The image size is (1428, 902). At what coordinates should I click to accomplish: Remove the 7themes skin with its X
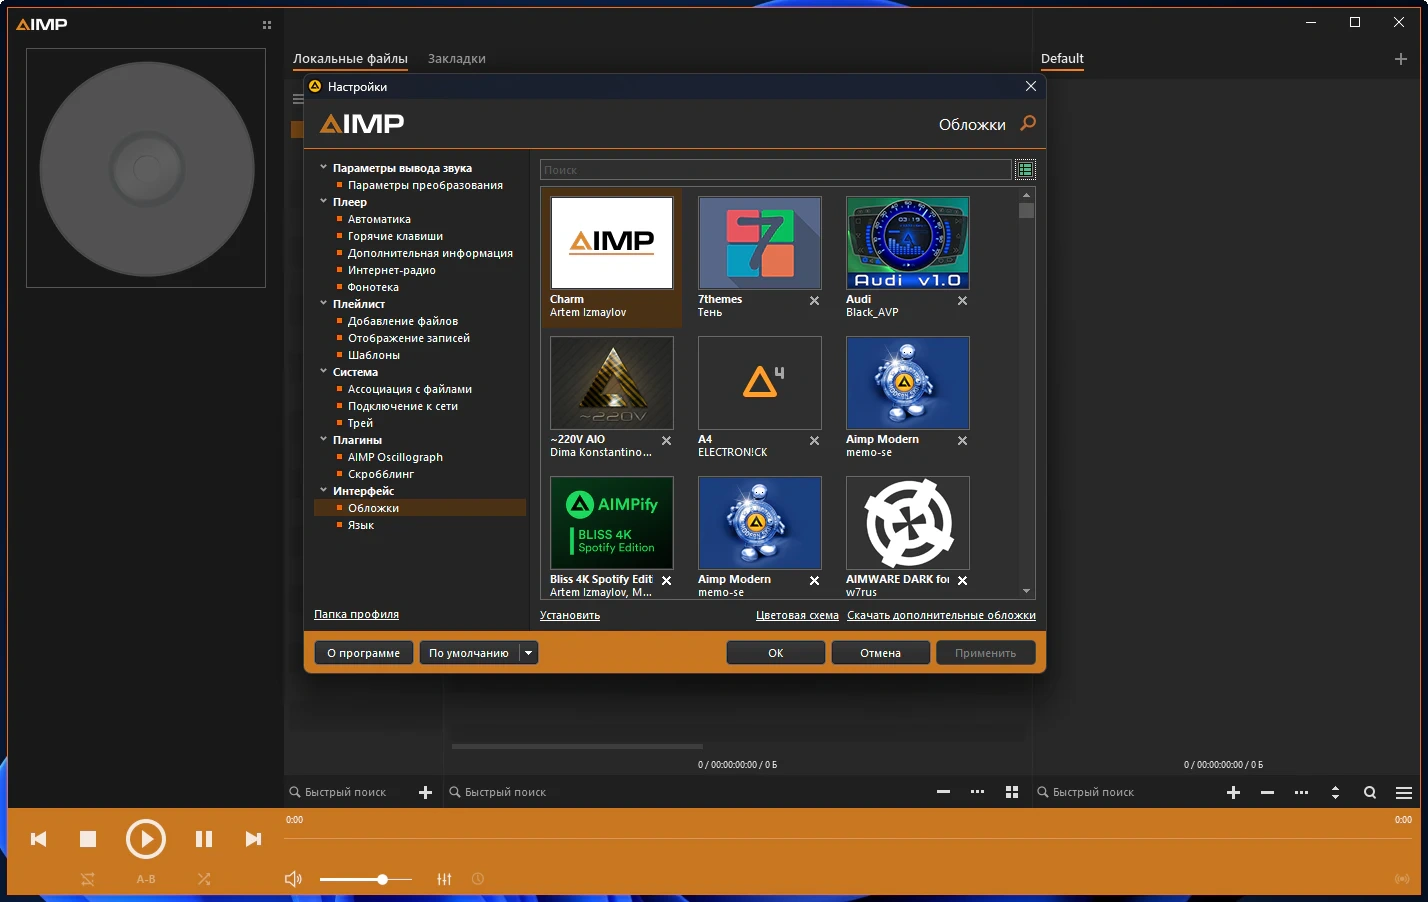[814, 300]
